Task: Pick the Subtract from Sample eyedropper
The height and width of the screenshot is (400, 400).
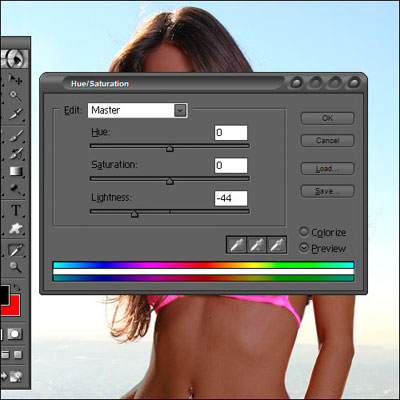Action: pos(277,245)
